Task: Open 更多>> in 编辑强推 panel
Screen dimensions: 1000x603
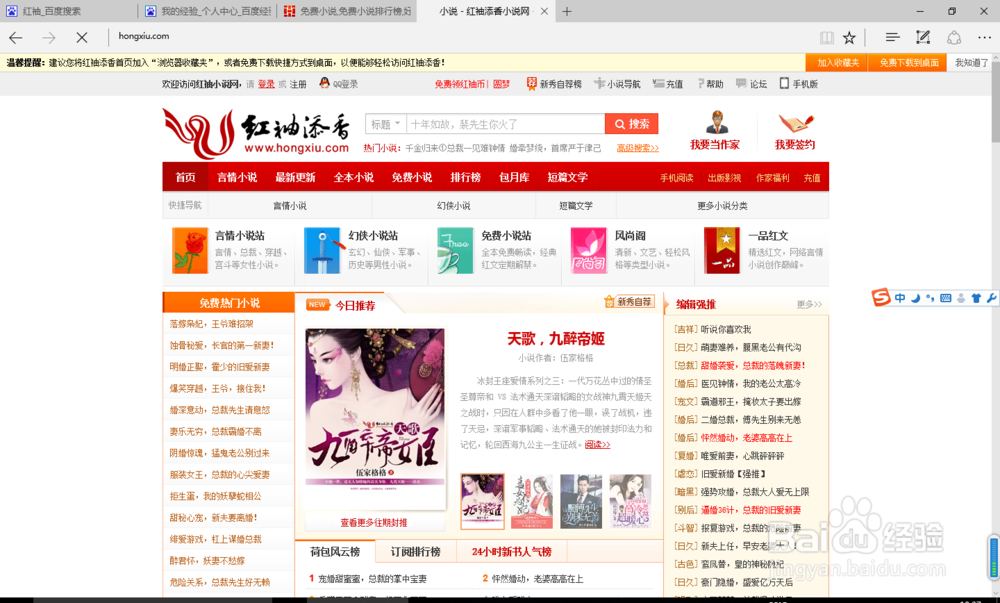Action: (809, 305)
